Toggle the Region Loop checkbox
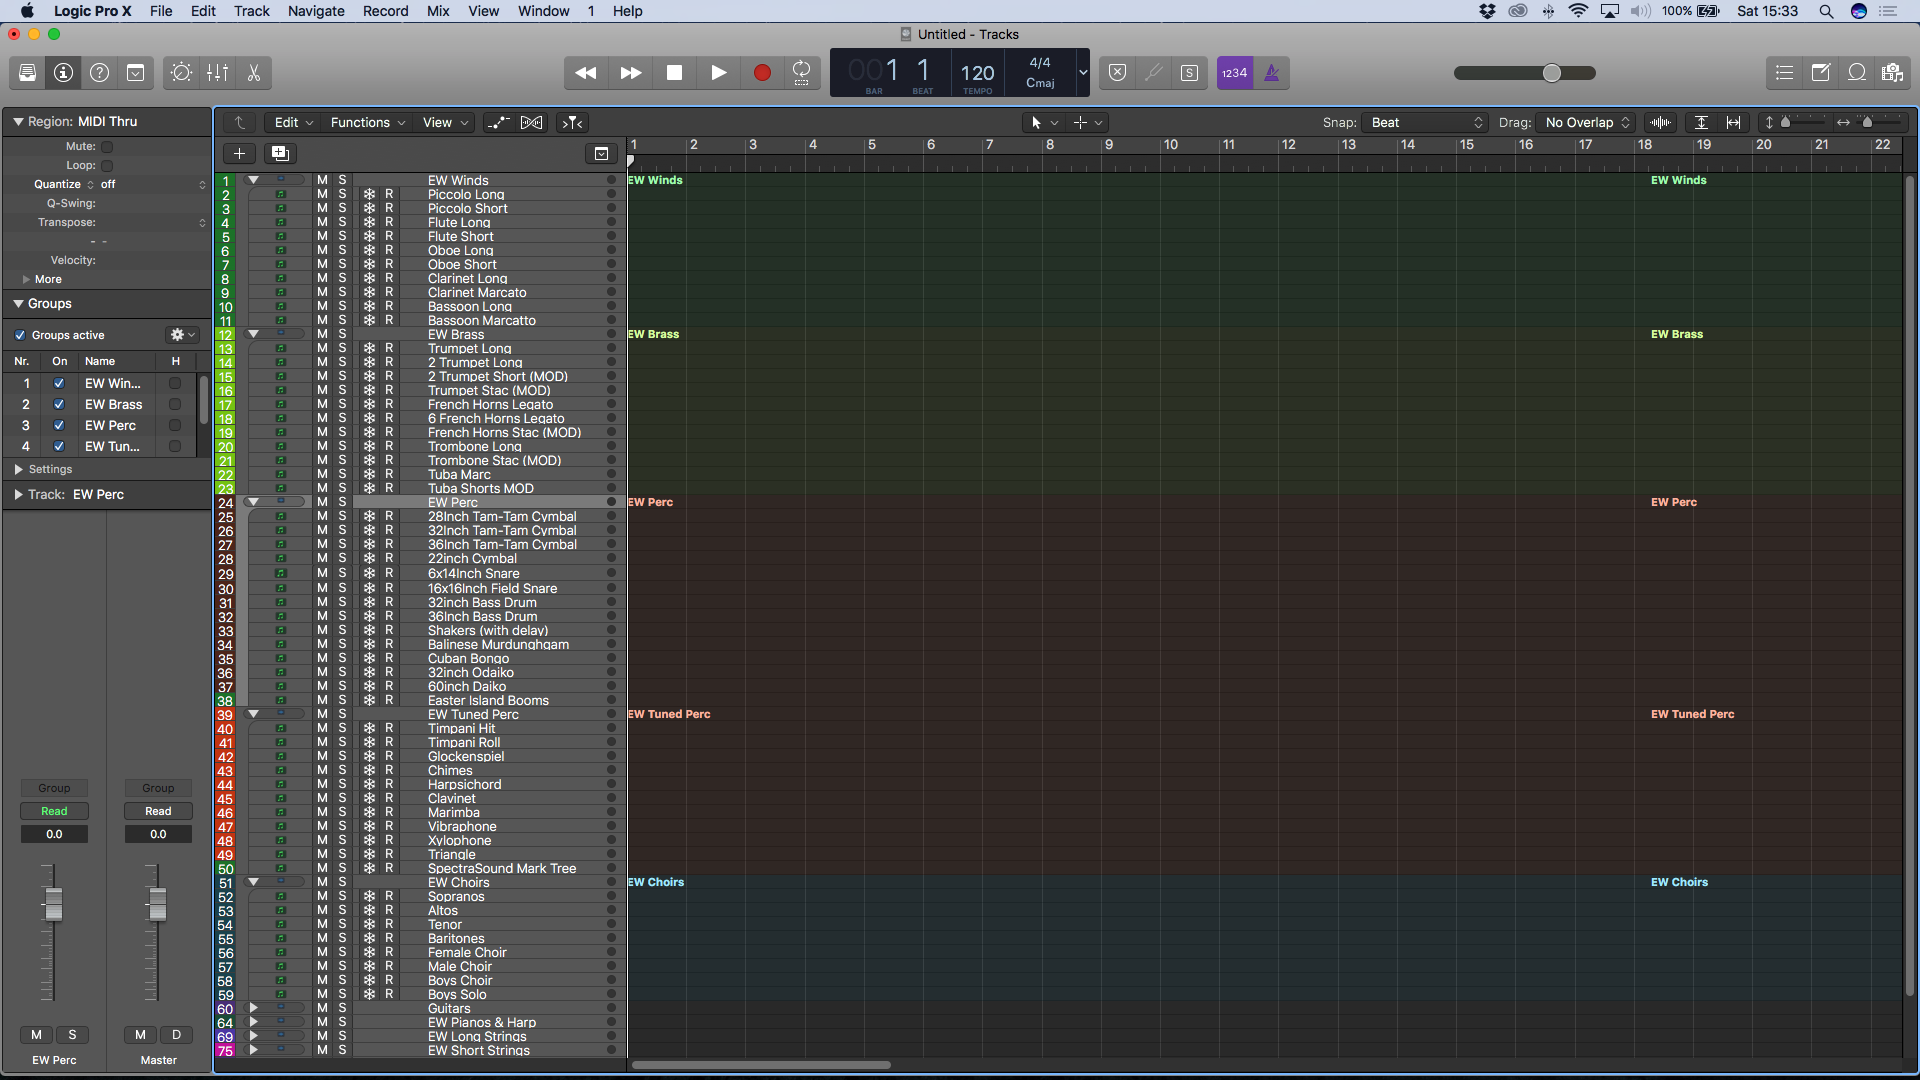 point(107,166)
